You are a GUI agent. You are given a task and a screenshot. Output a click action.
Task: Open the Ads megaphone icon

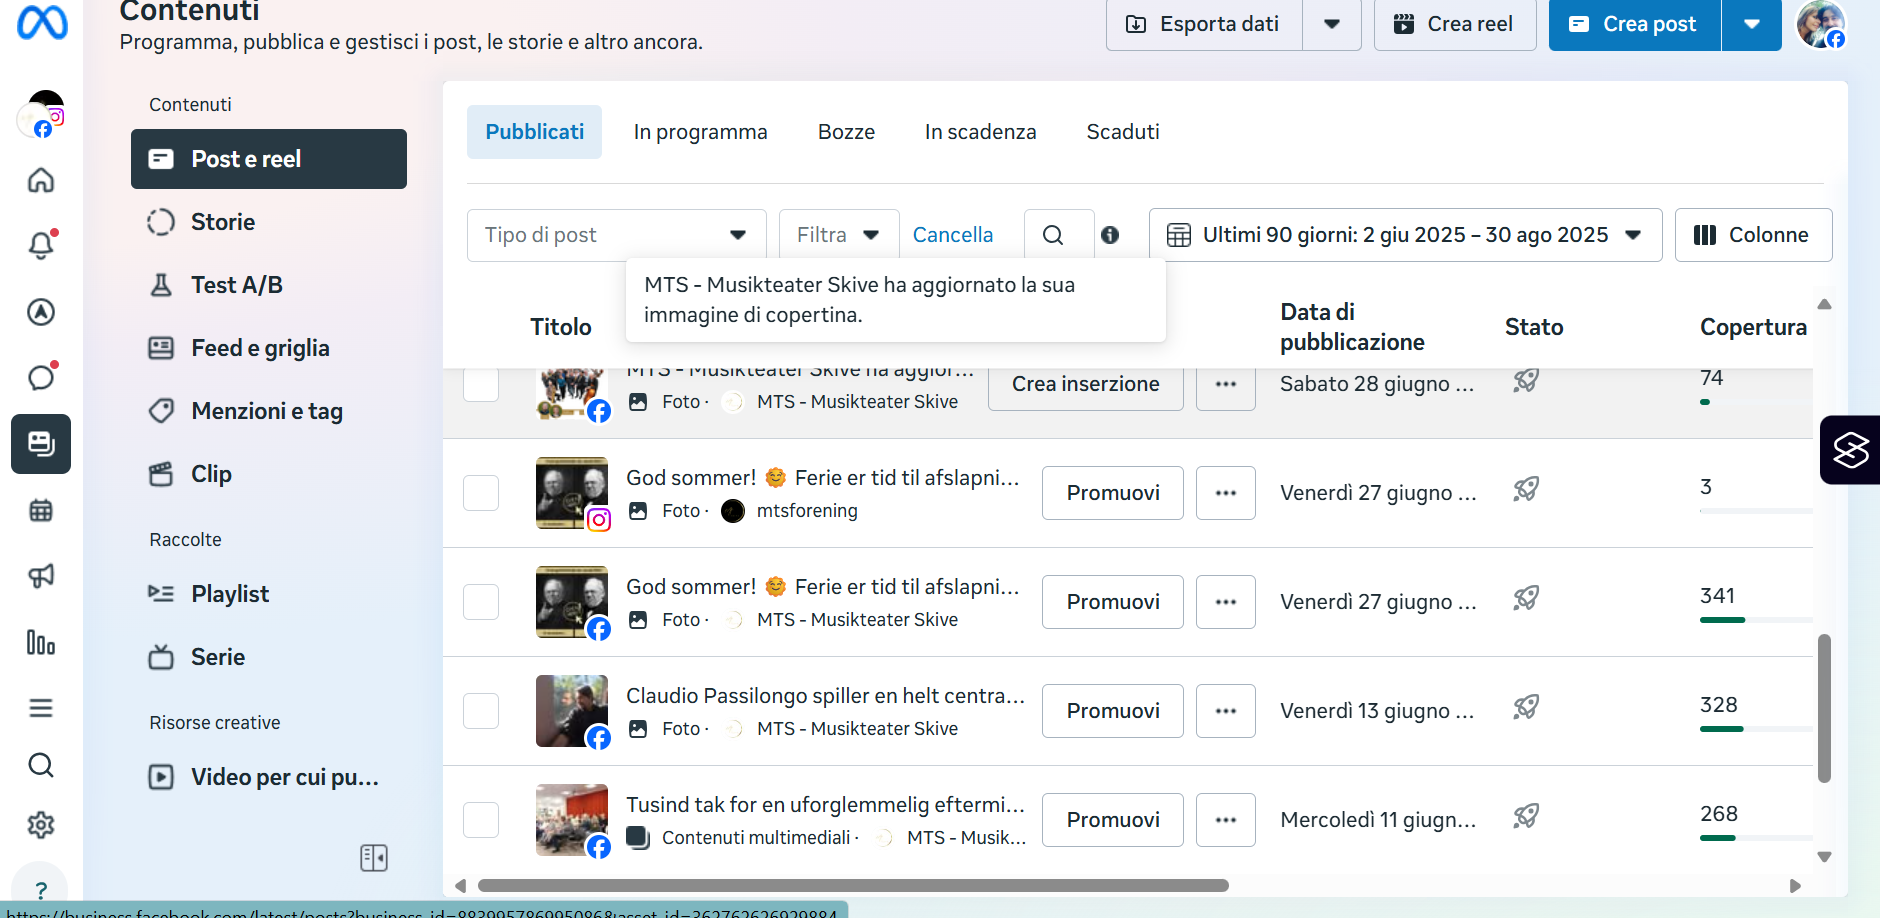click(x=41, y=576)
